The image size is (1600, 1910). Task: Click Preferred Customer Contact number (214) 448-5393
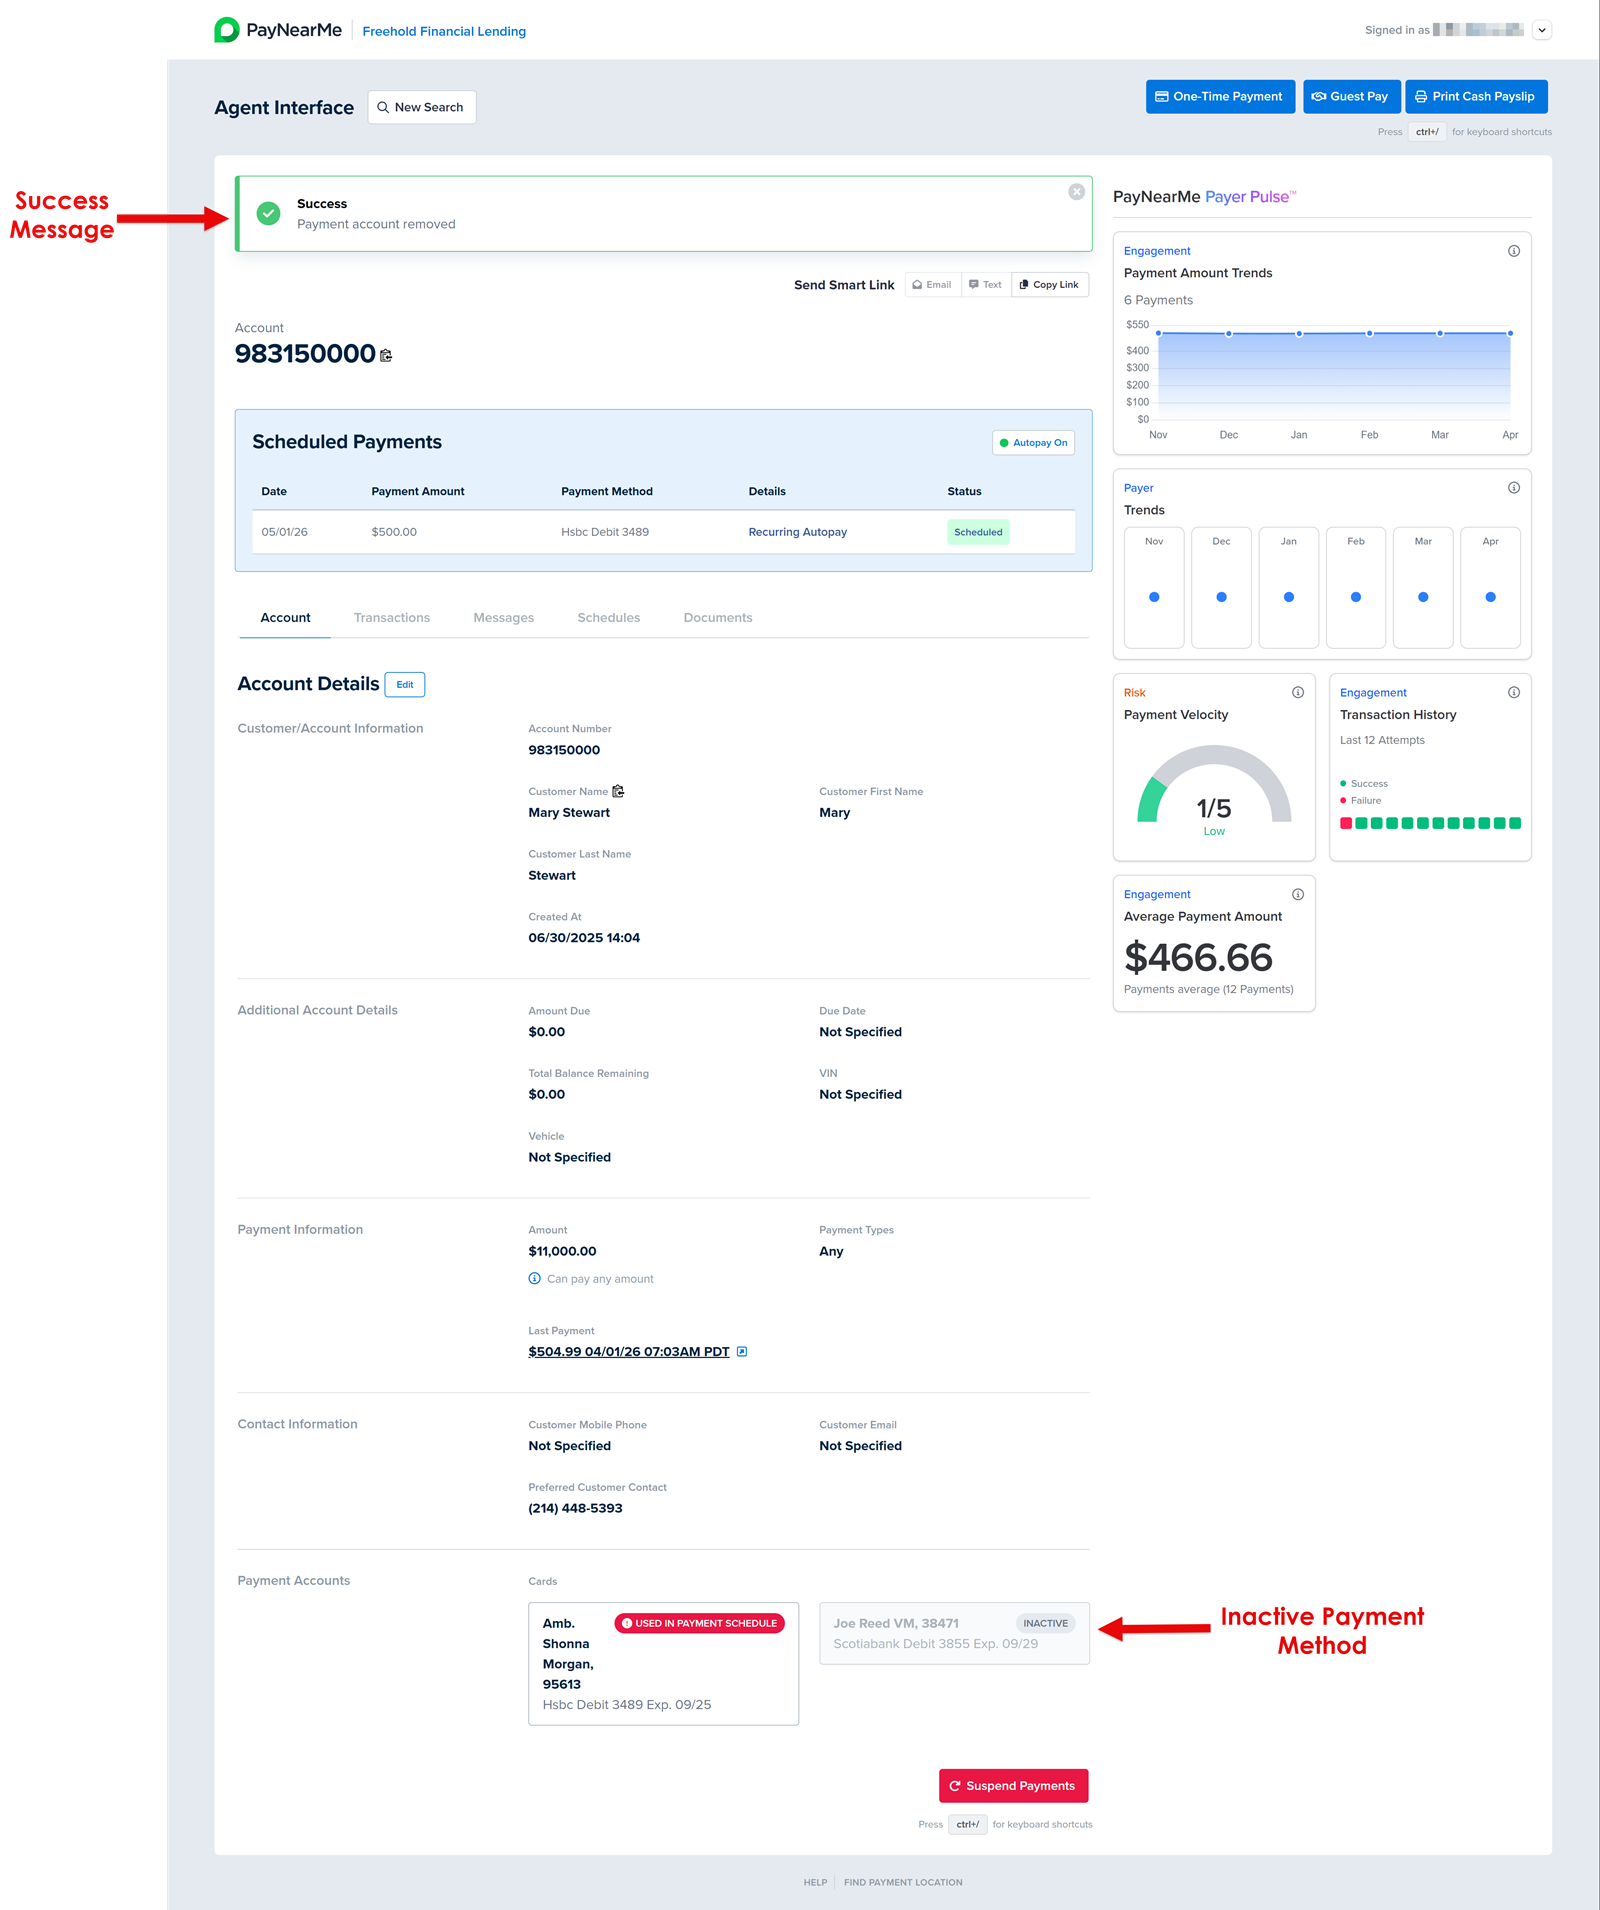(575, 1508)
